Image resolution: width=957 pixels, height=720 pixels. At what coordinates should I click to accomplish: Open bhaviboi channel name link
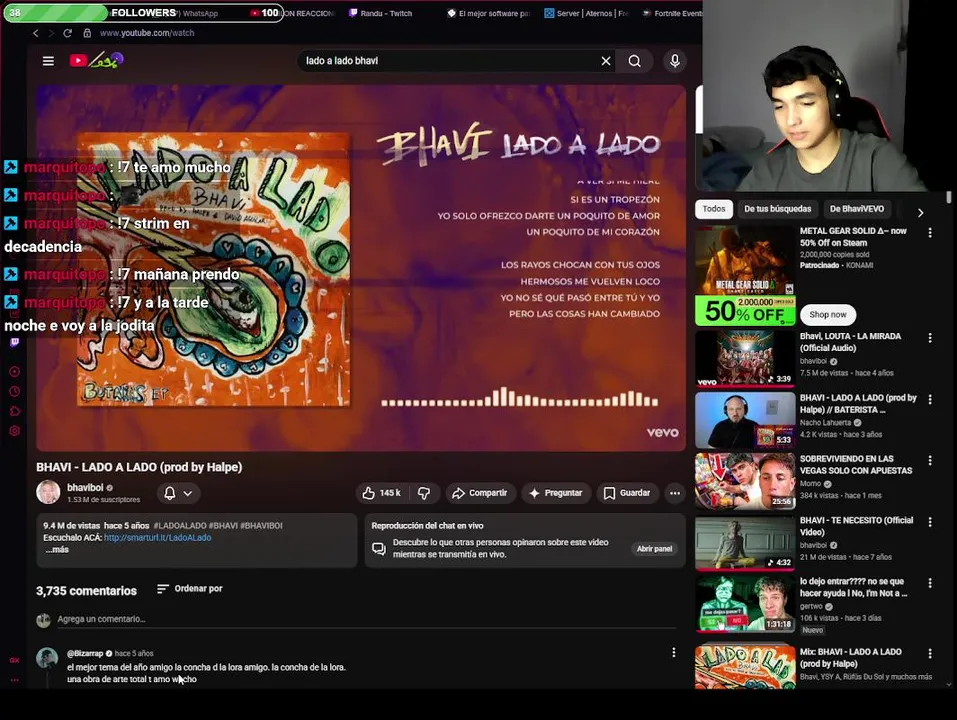85,488
